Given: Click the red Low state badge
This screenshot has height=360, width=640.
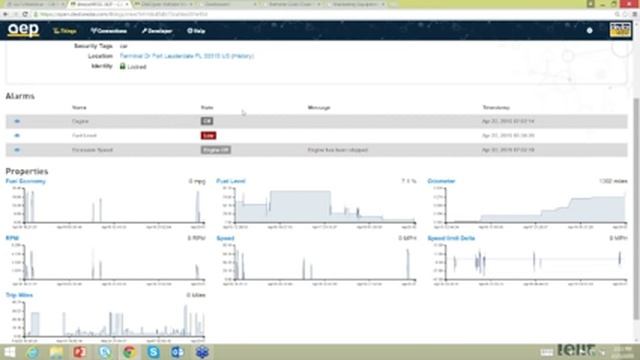Looking at the screenshot, I should pos(208,136).
